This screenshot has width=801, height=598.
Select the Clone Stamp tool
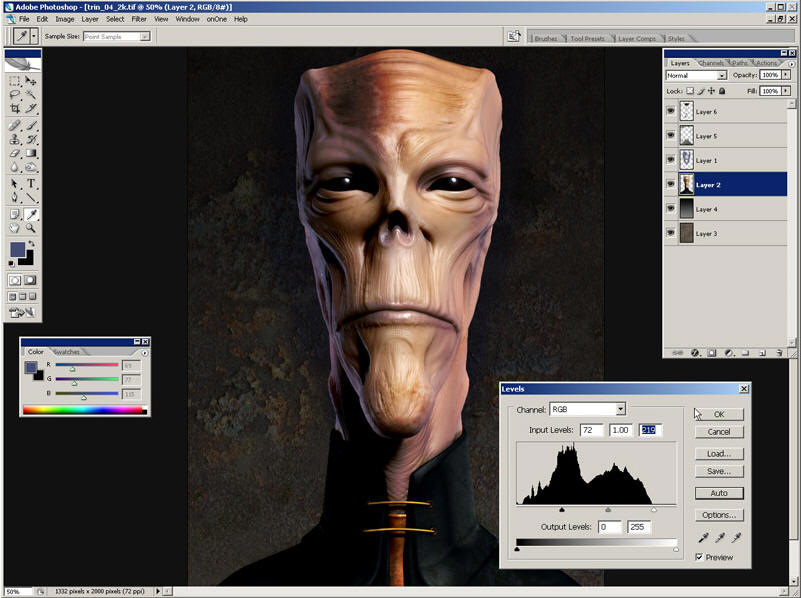click(x=15, y=139)
